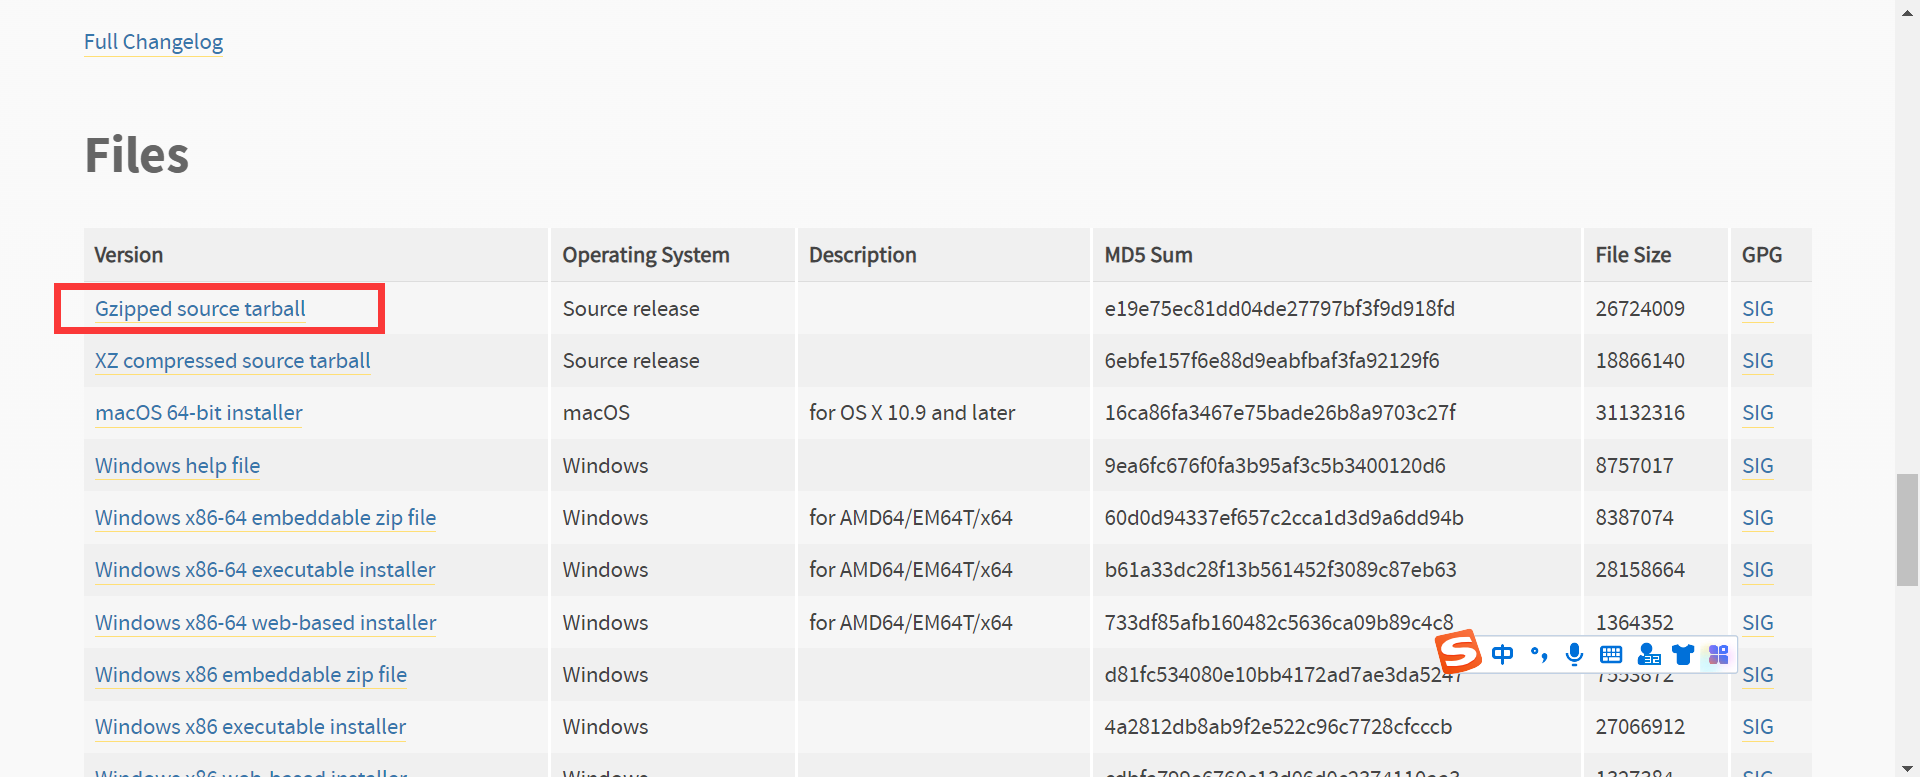Open the Full Changelog link
This screenshot has height=777, width=1920.
(153, 42)
